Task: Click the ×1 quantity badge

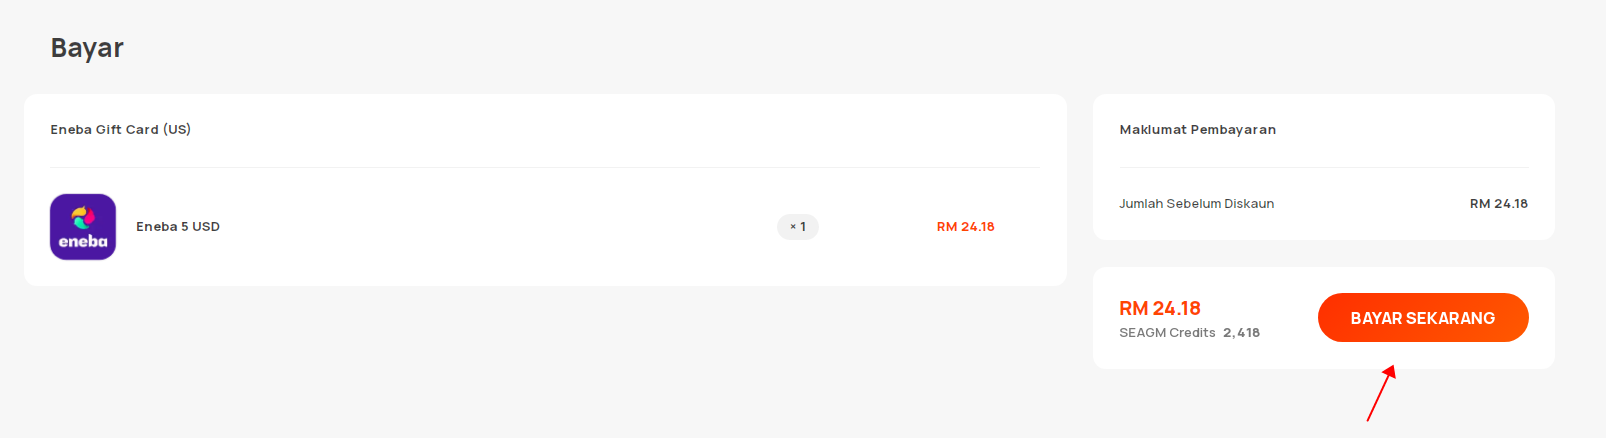Action: (x=798, y=227)
